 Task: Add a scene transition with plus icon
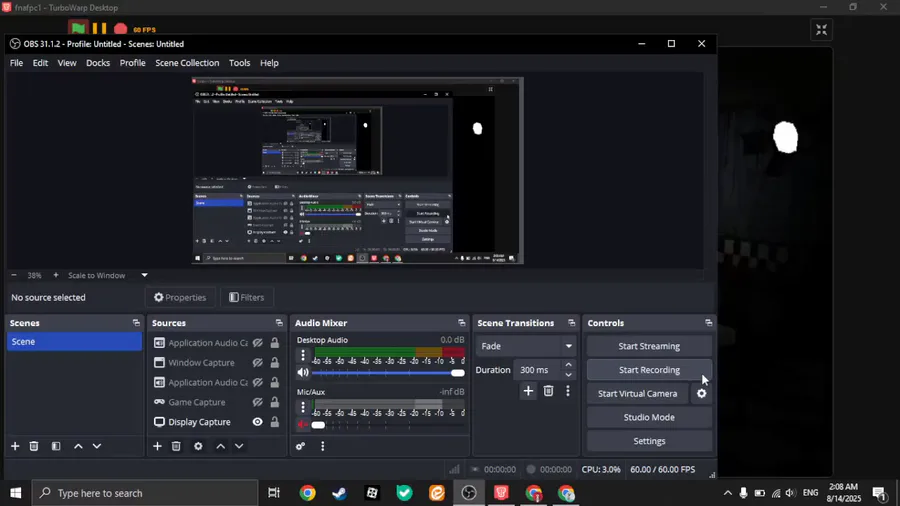click(x=528, y=391)
